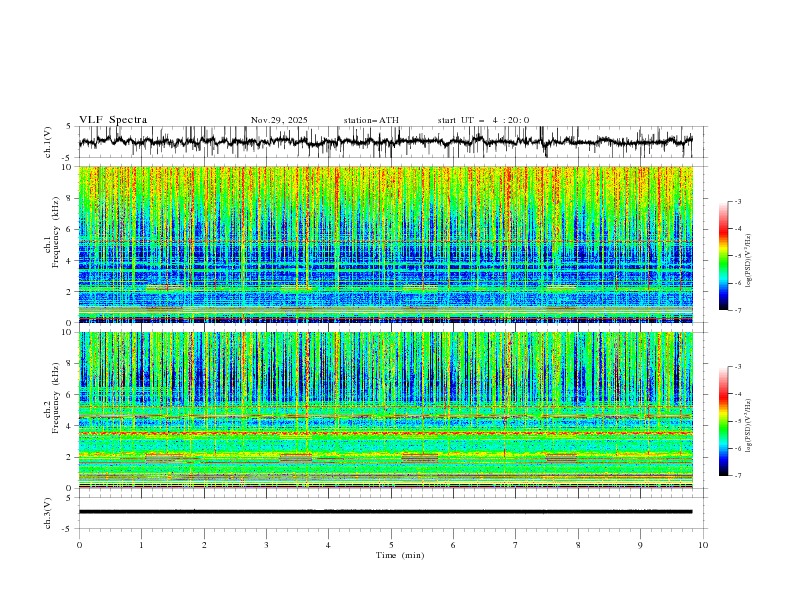Click the 'ch.1(V)' axis label at top
The height and width of the screenshot is (612, 792).
tap(48, 142)
